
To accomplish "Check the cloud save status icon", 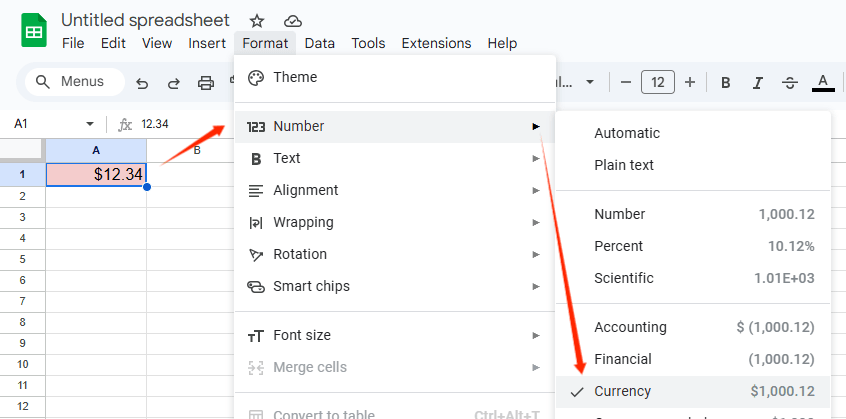I will [292, 21].
